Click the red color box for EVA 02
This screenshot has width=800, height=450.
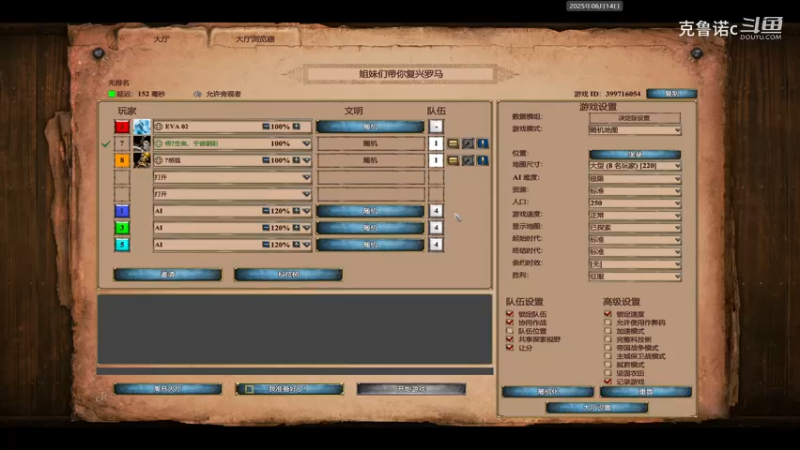(122, 126)
